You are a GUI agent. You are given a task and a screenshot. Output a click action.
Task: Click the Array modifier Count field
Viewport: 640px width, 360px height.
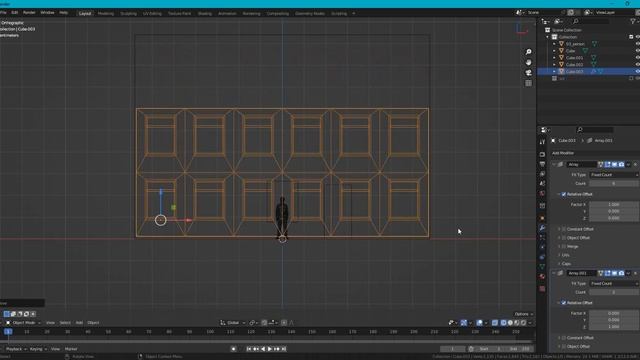click(614, 184)
